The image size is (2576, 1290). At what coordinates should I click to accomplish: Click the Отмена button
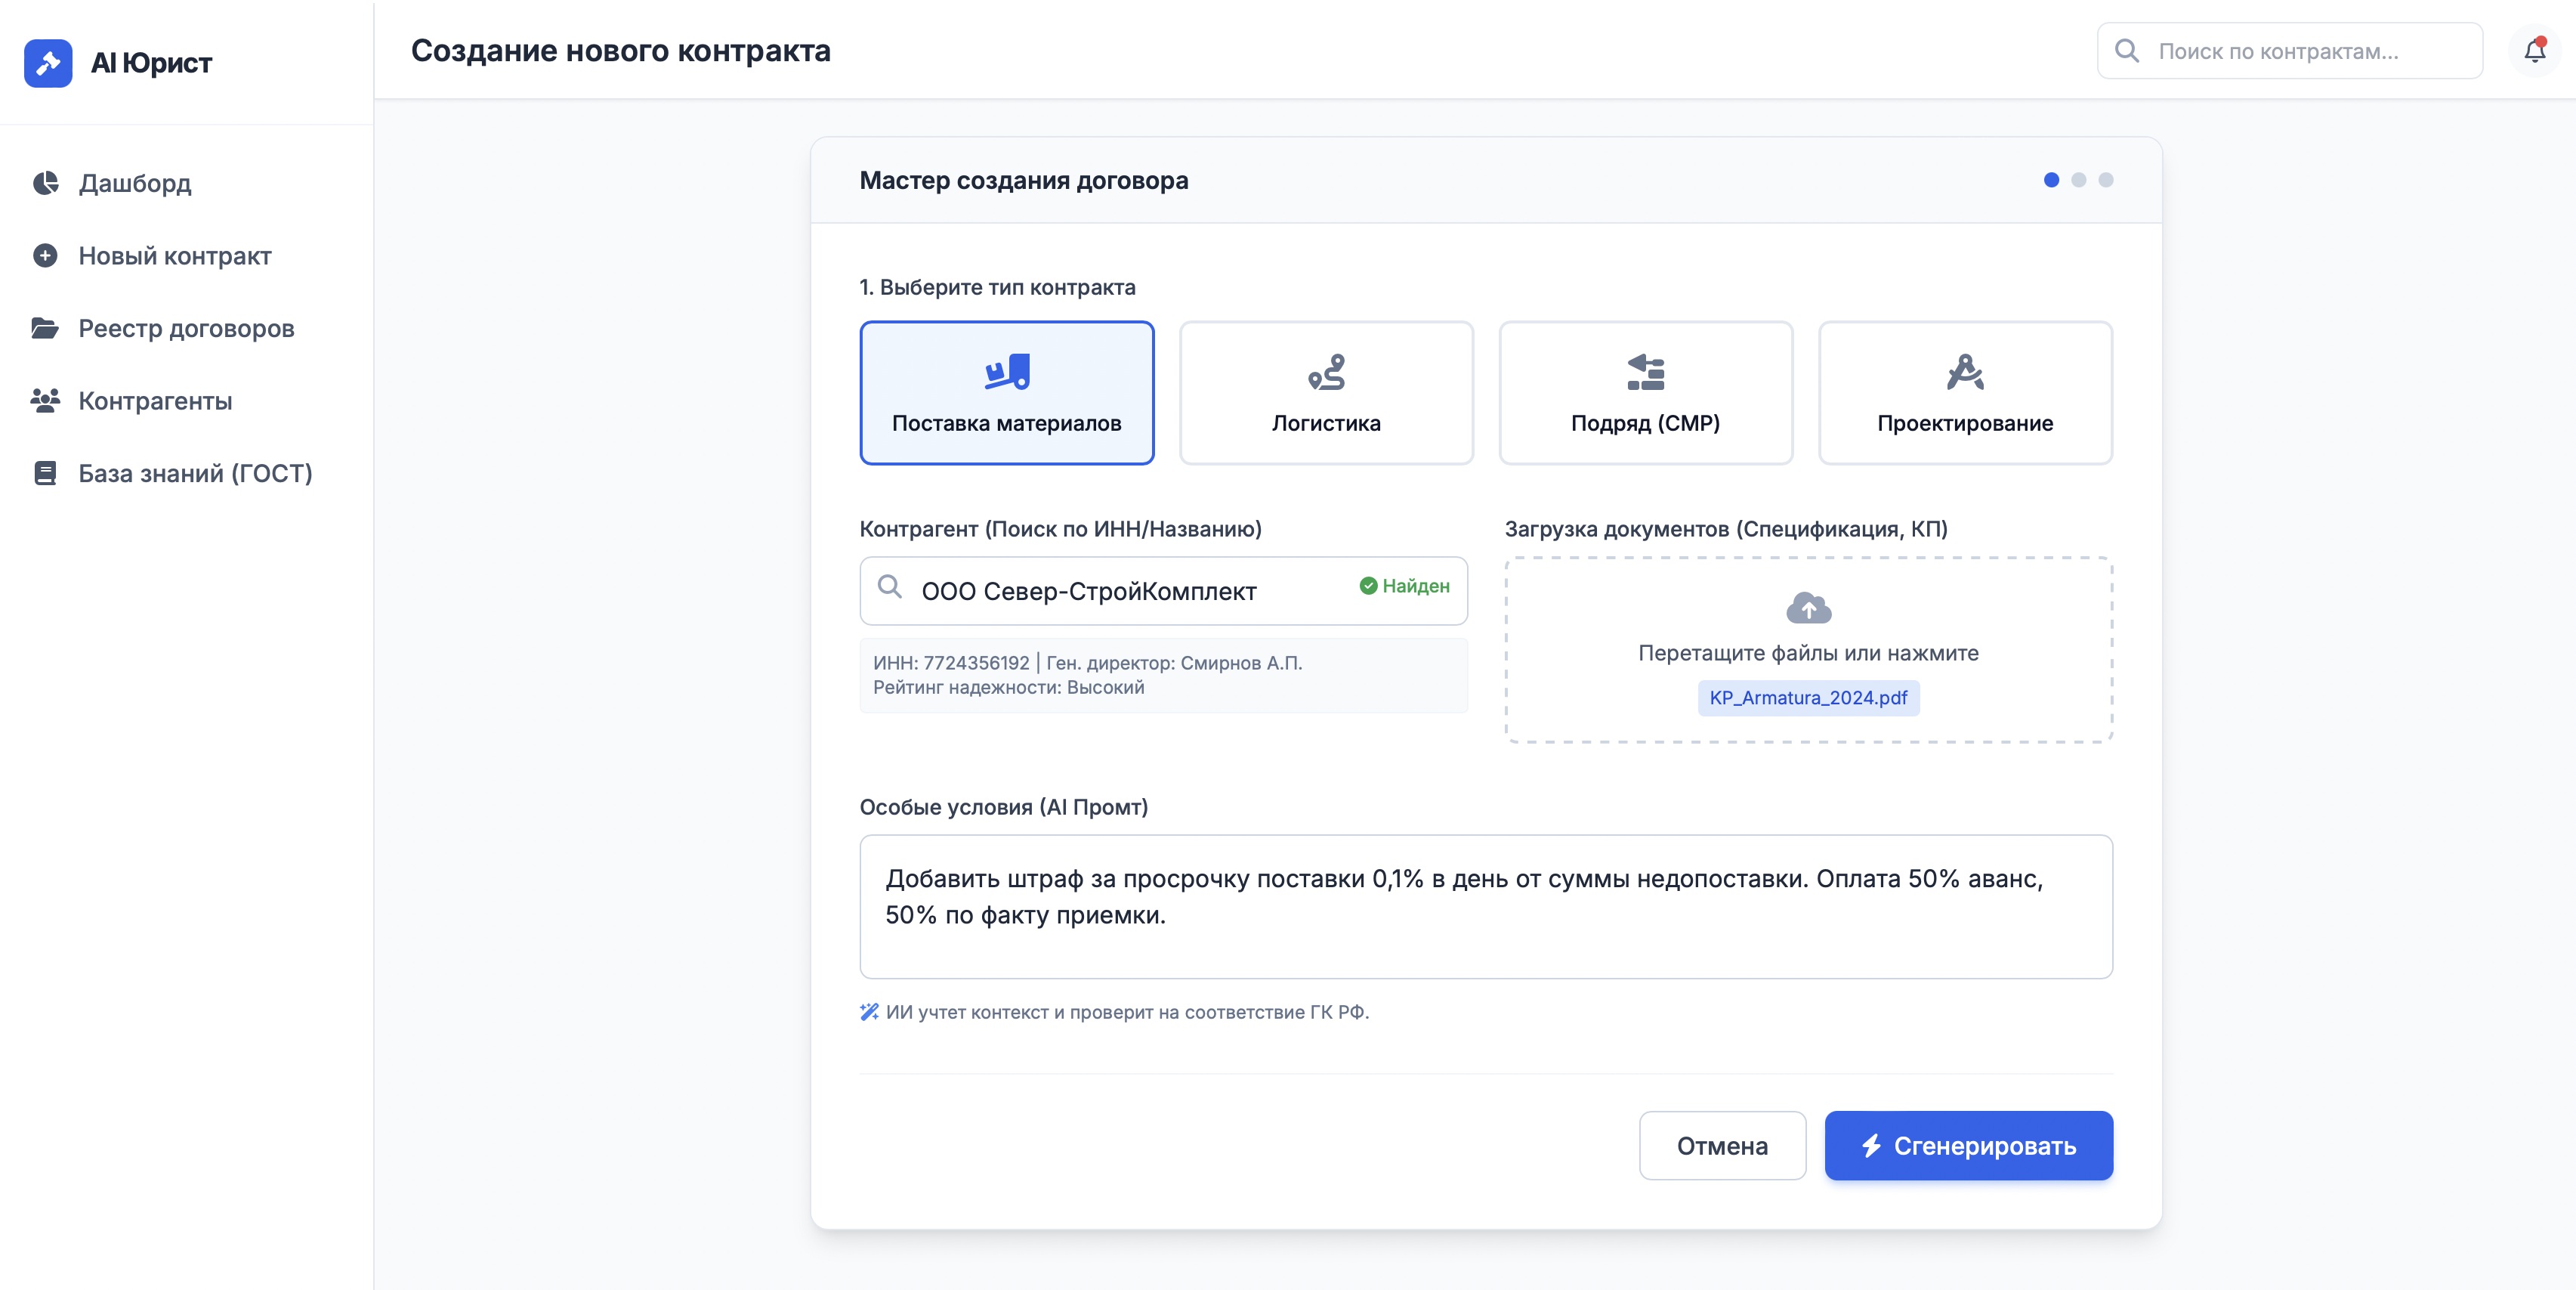point(1722,1146)
